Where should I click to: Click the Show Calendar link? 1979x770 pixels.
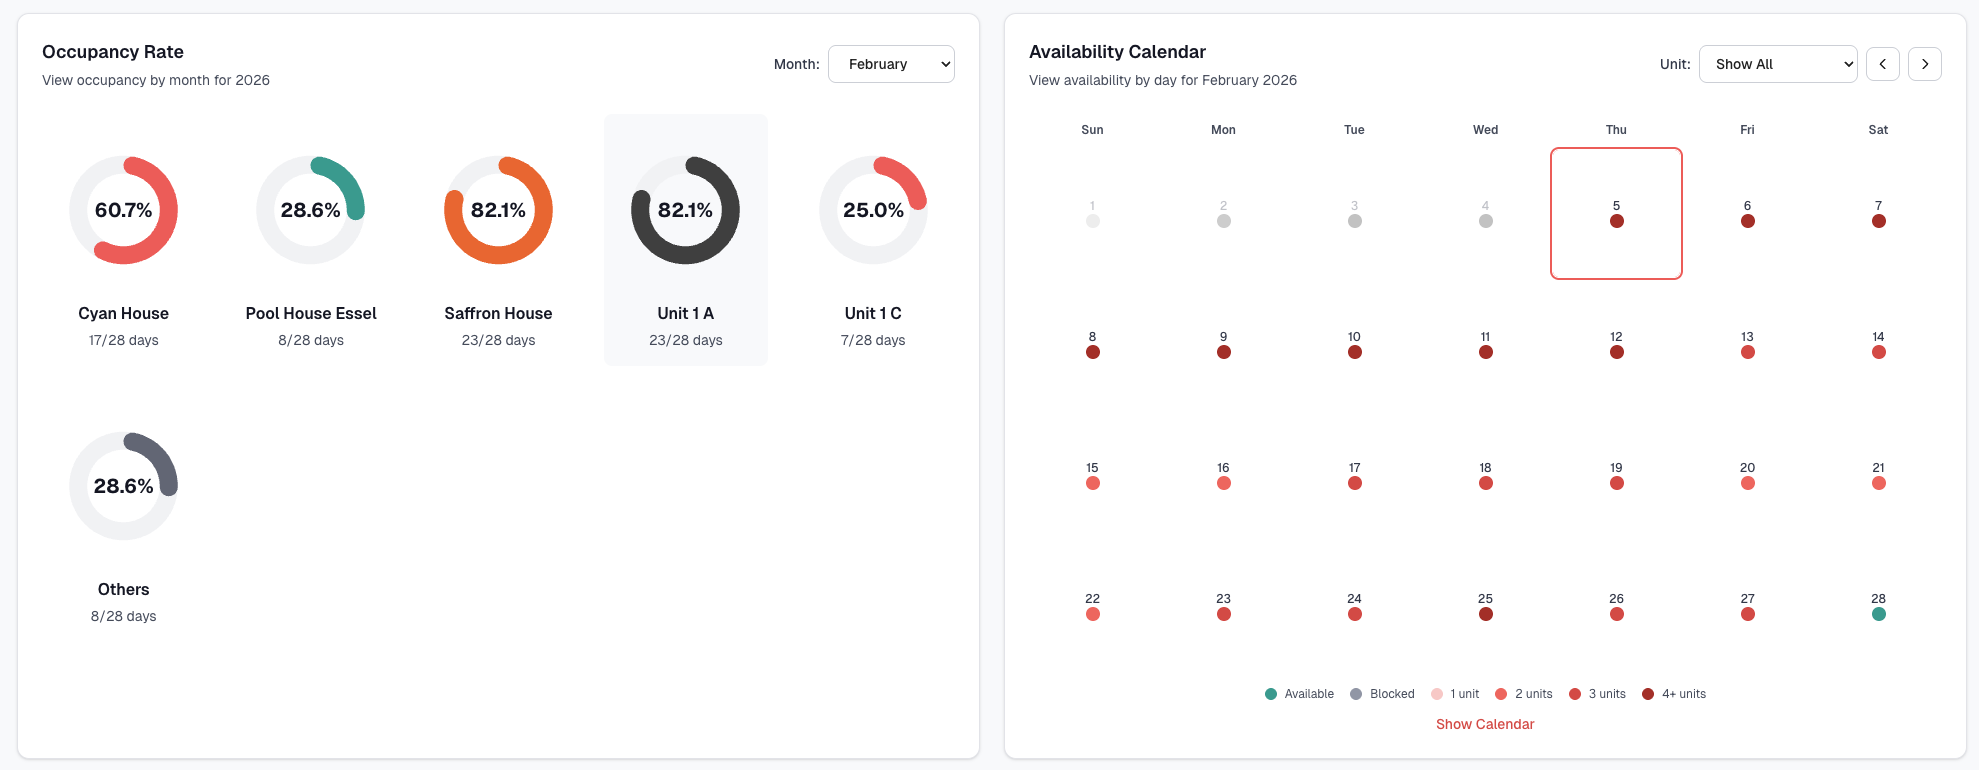tap(1485, 724)
